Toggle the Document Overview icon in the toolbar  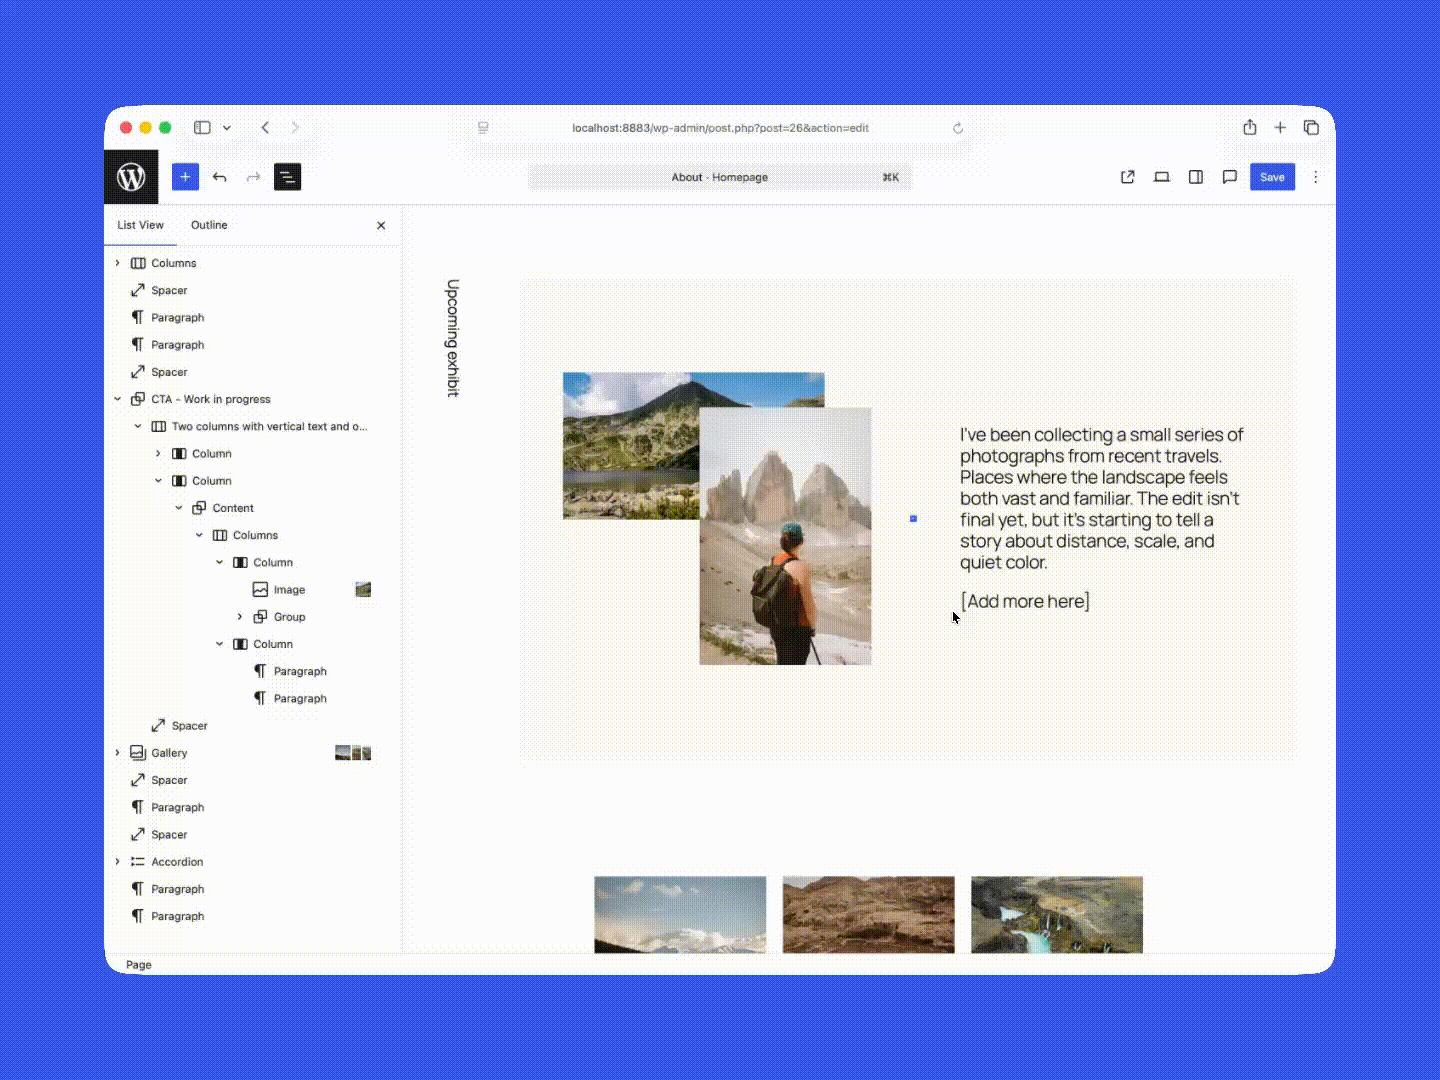coord(287,177)
